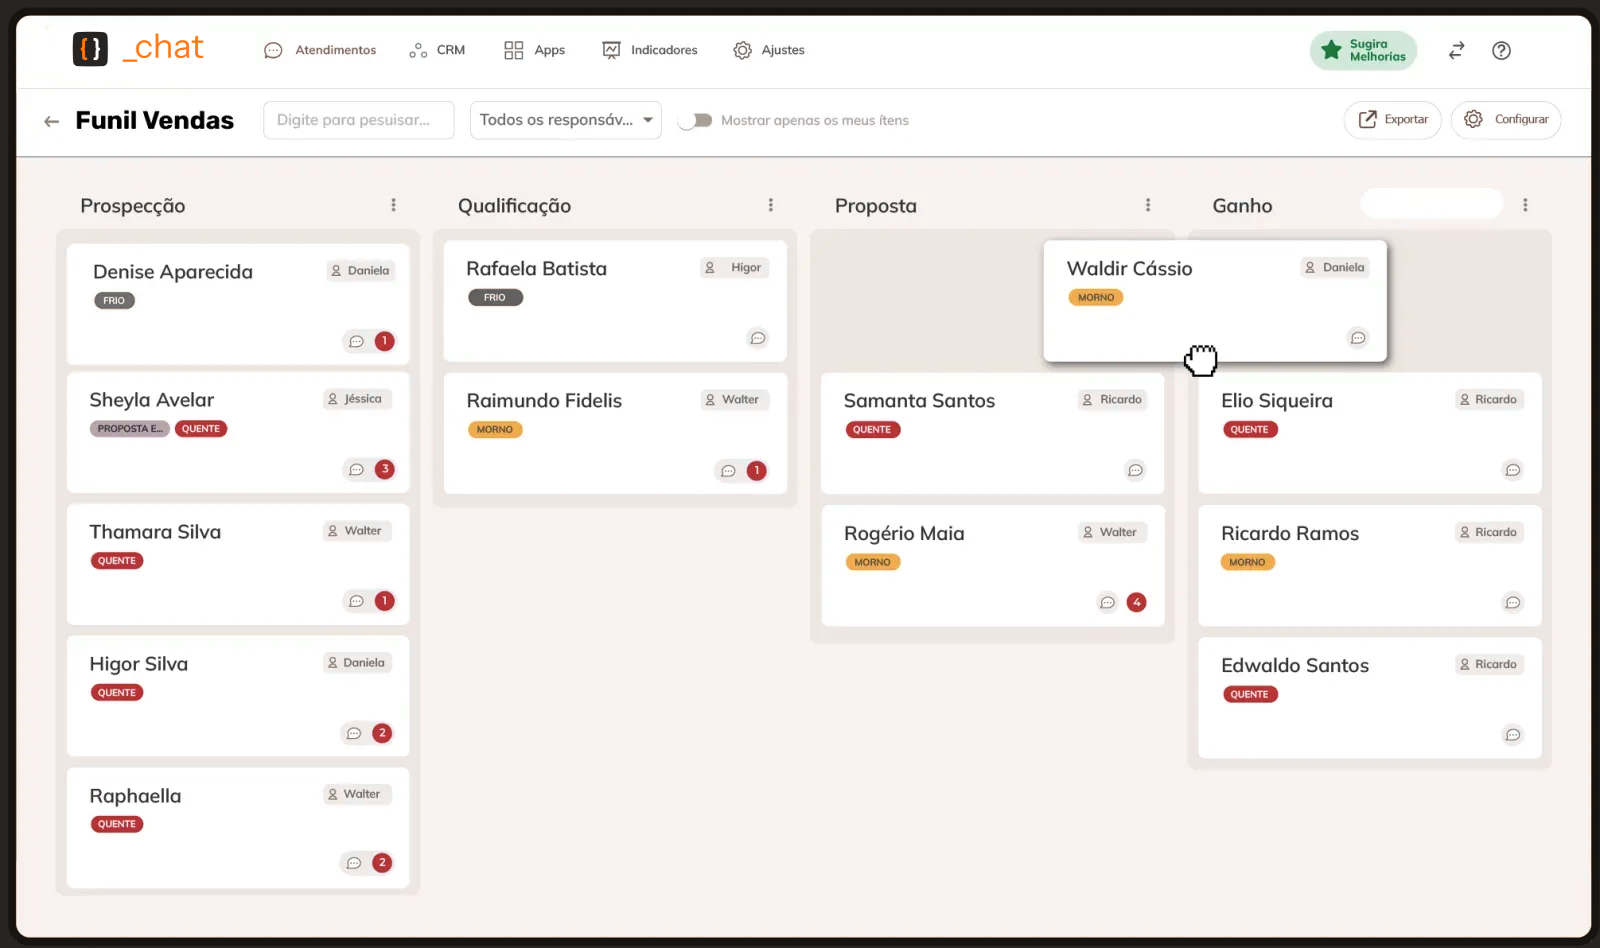1600x948 pixels.
Task: Open Ganho column three-dot menu
Action: [1525, 205]
